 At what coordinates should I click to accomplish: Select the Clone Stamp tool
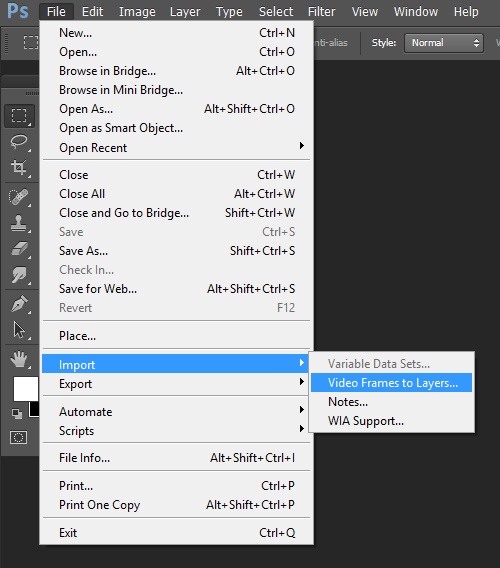pos(20,223)
